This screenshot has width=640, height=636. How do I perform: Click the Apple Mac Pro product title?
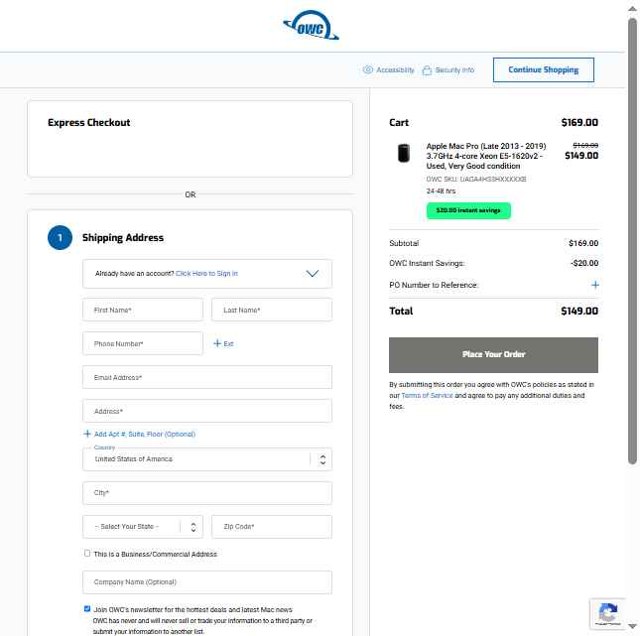tap(486, 156)
